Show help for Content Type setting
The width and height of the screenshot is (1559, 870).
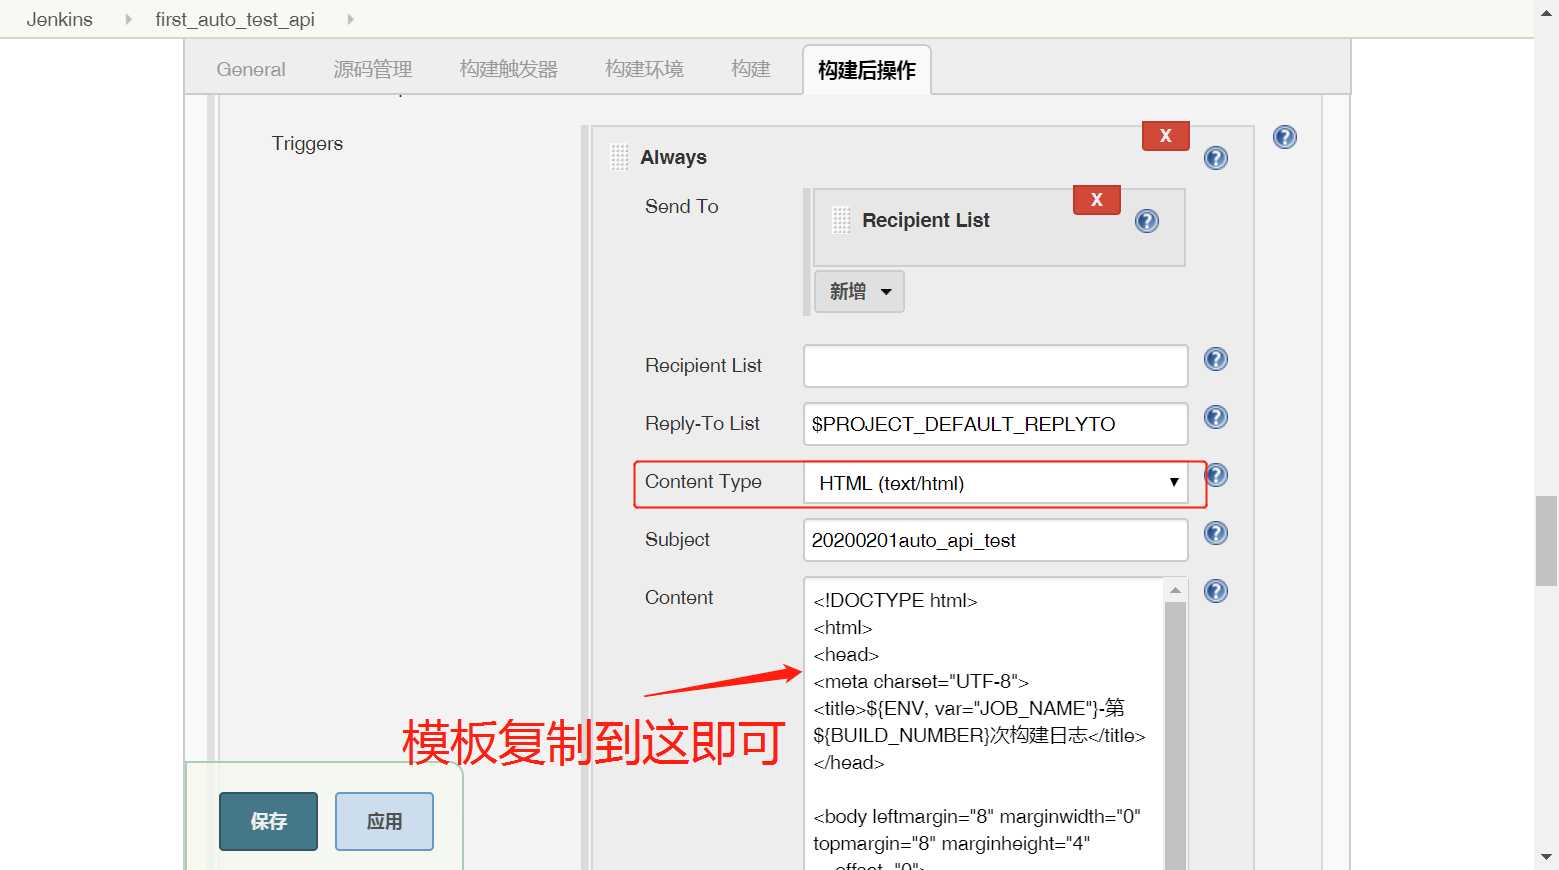pyautogui.click(x=1218, y=475)
